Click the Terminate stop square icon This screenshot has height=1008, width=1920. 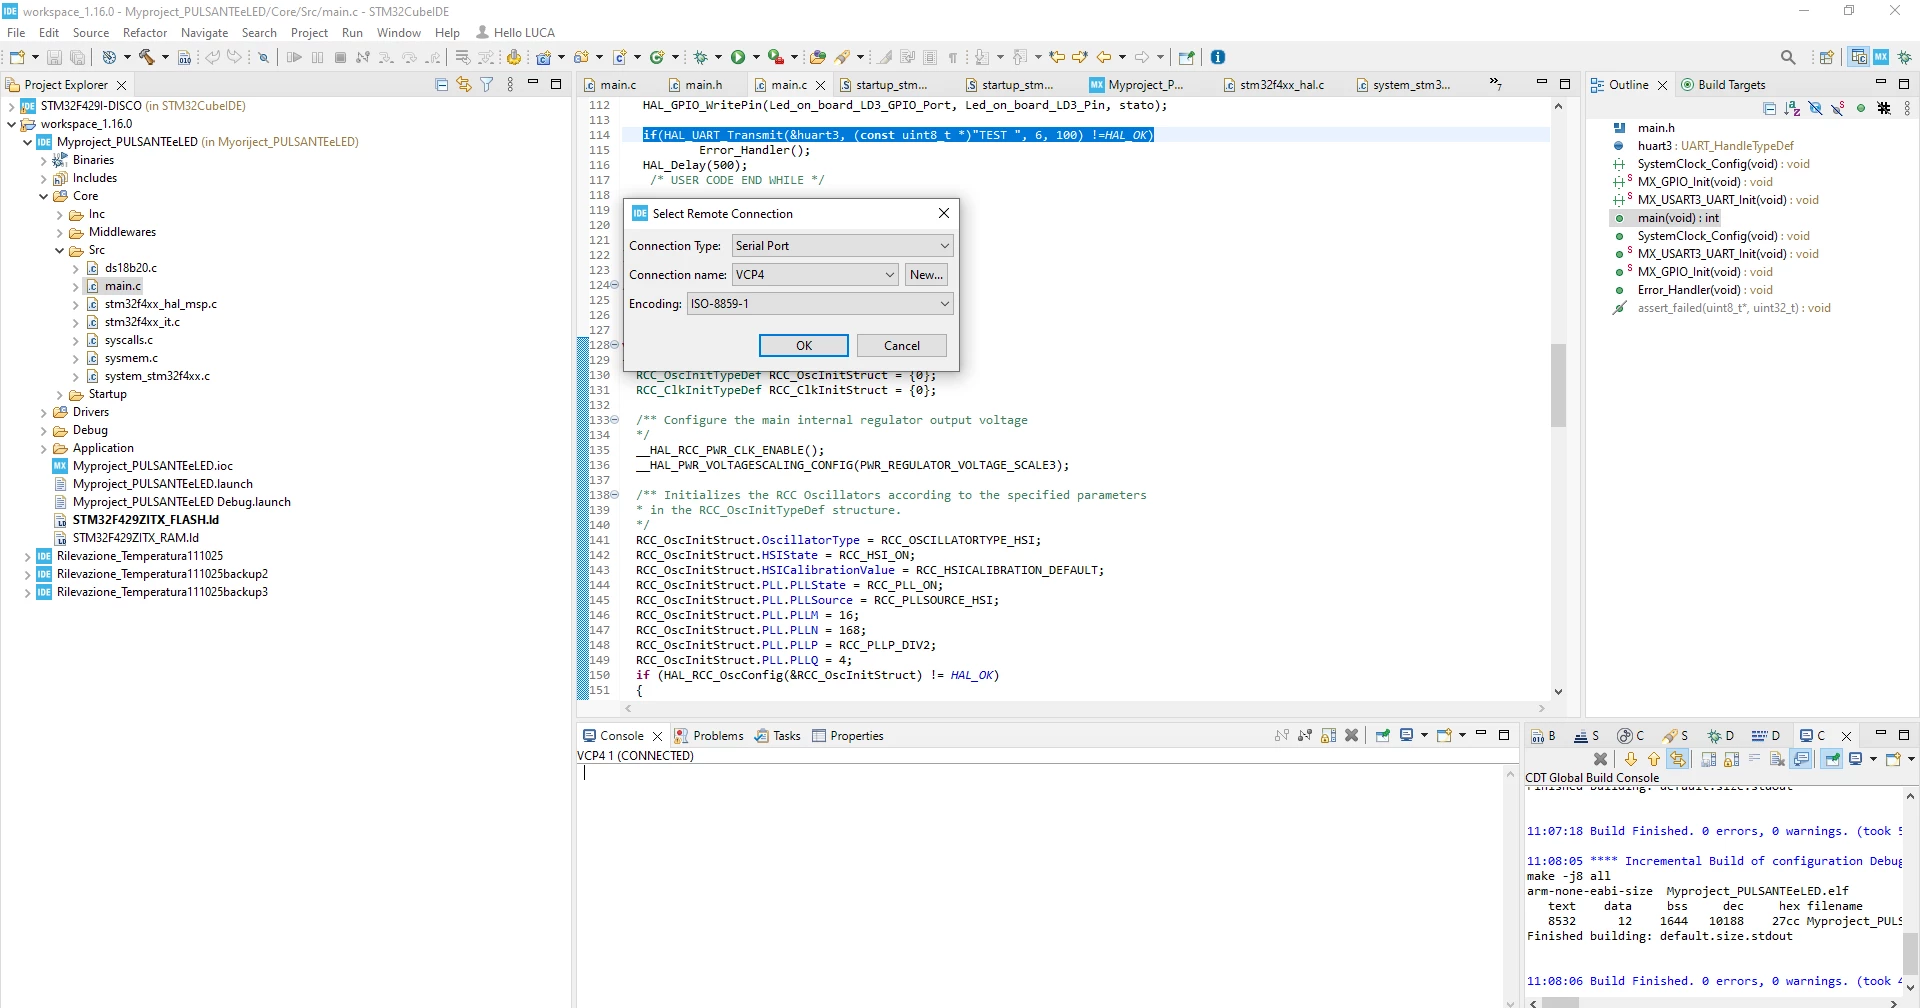340,57
